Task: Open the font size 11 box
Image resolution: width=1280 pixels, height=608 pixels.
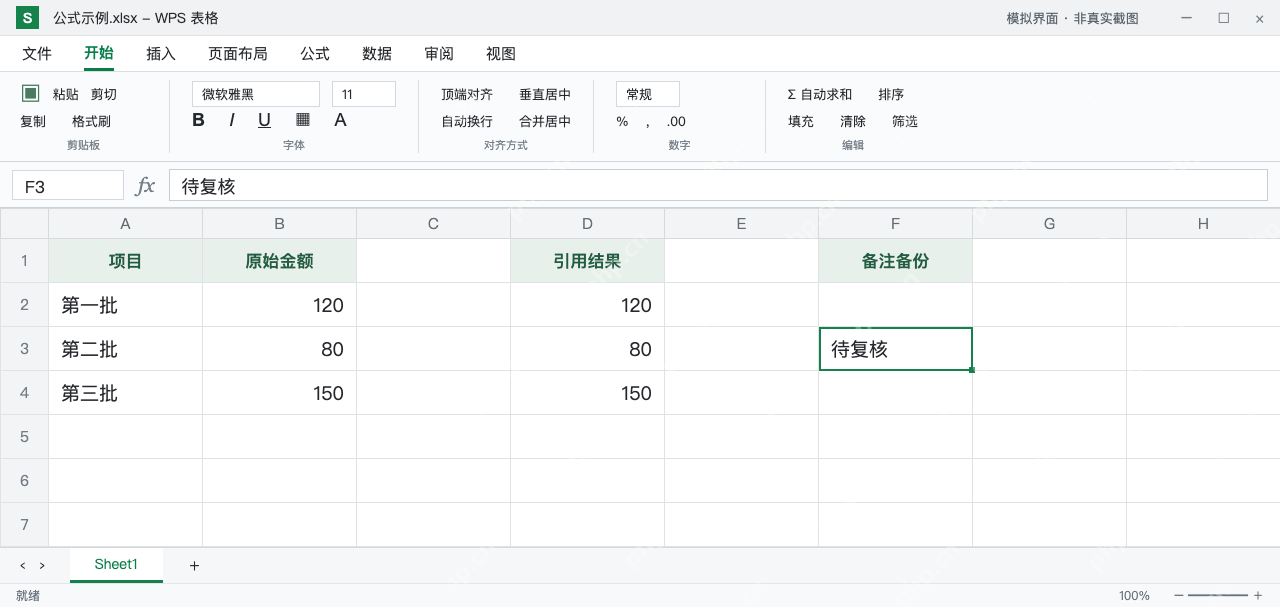Action: [x=364, y=94]
